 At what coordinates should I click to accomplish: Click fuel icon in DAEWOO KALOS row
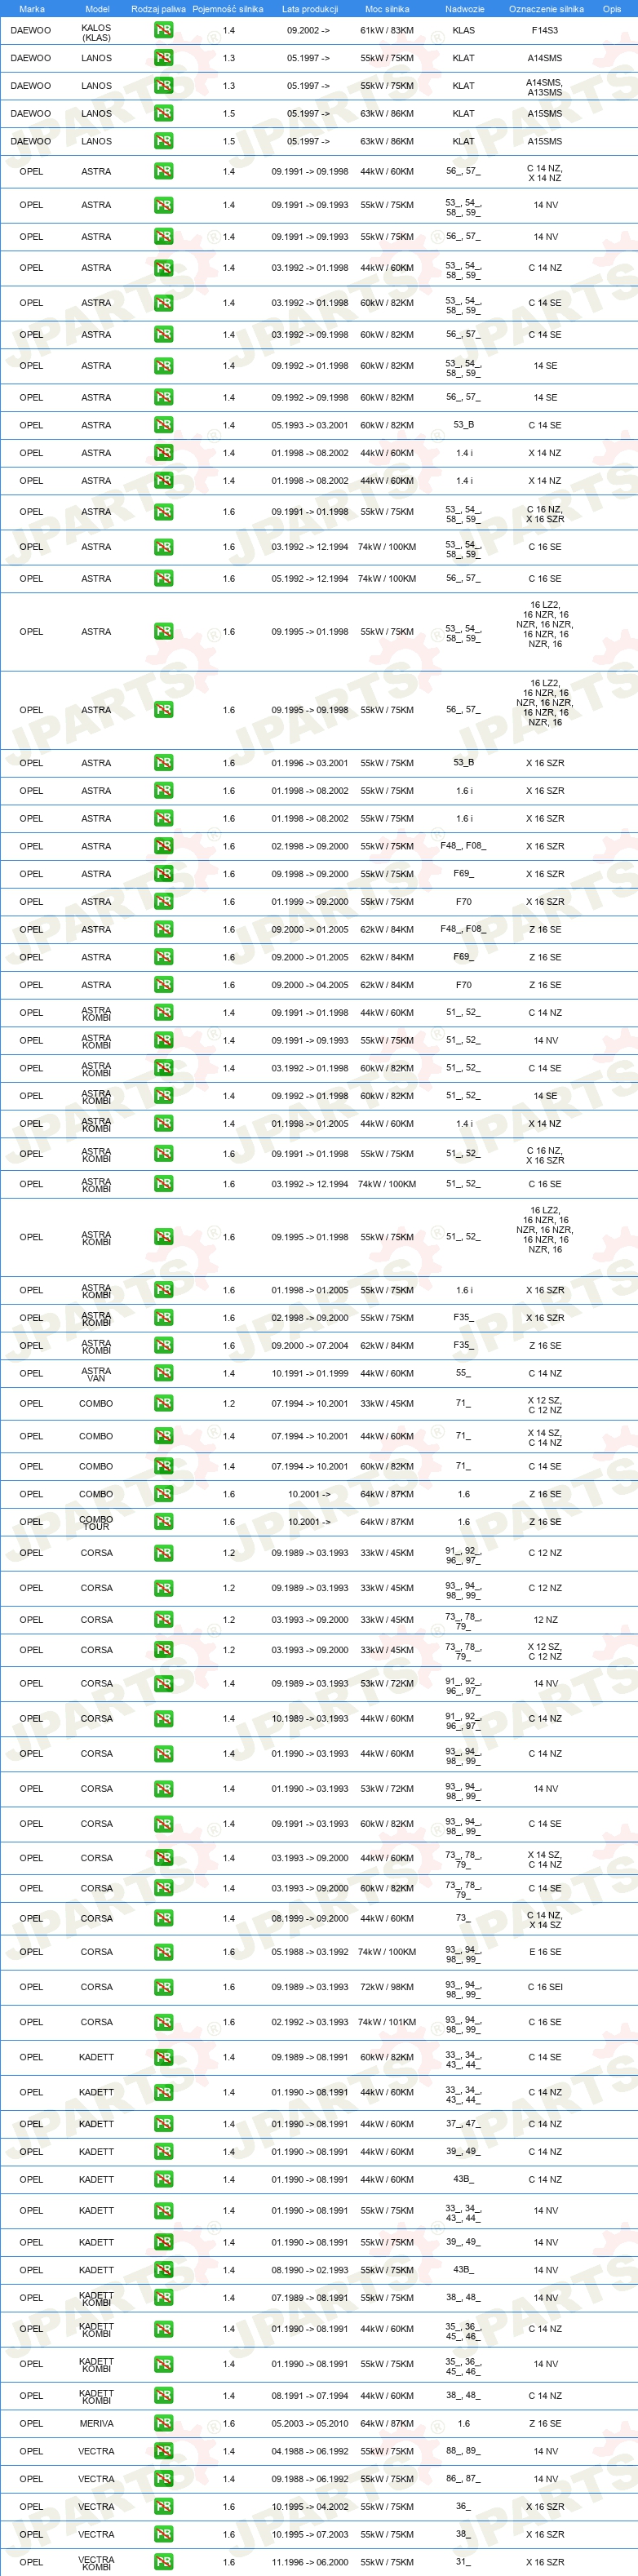pos(163,30)
